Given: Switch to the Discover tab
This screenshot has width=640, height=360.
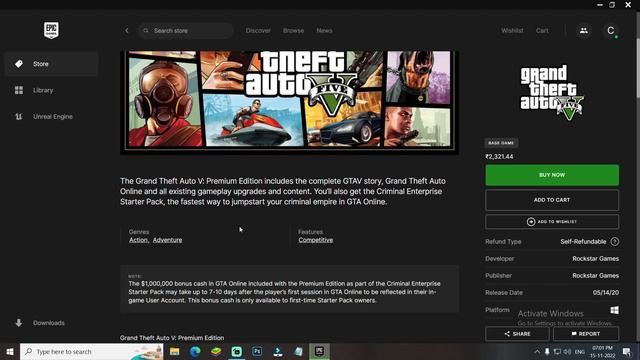Looking at the screenshot, I should tap(258, 31).
